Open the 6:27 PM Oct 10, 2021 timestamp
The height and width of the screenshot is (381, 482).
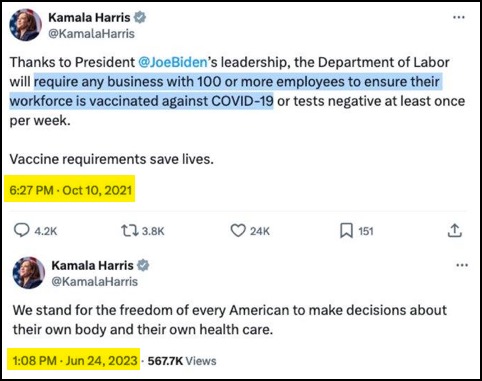71,190
